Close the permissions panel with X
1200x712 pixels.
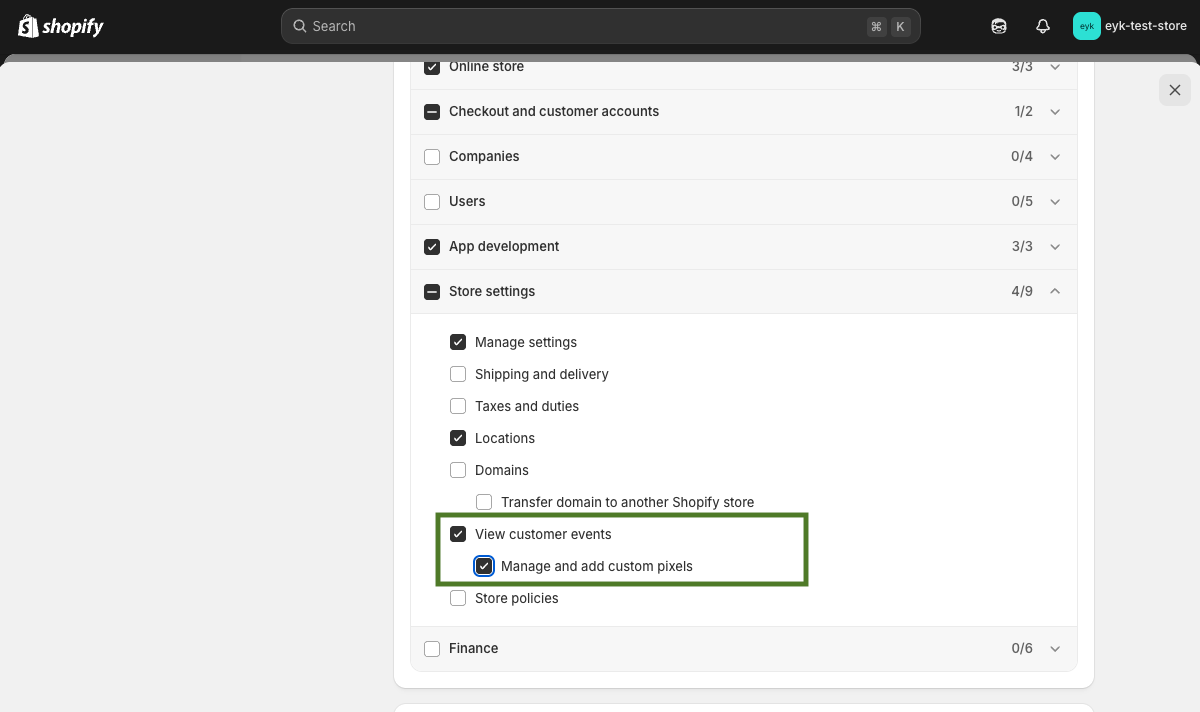pyautogui.click(x=1175, y=90)
